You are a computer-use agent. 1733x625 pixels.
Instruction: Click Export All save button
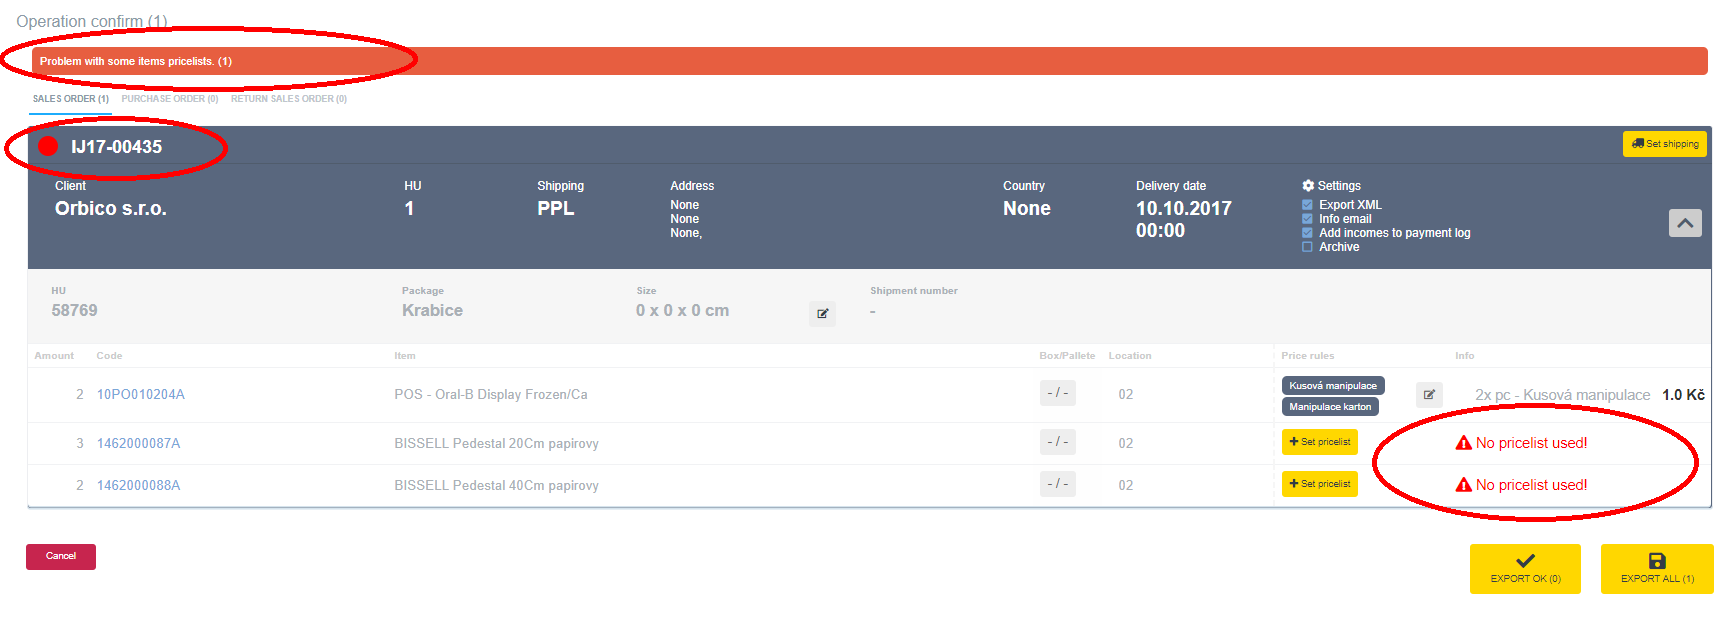click(x=1656, y=568)
